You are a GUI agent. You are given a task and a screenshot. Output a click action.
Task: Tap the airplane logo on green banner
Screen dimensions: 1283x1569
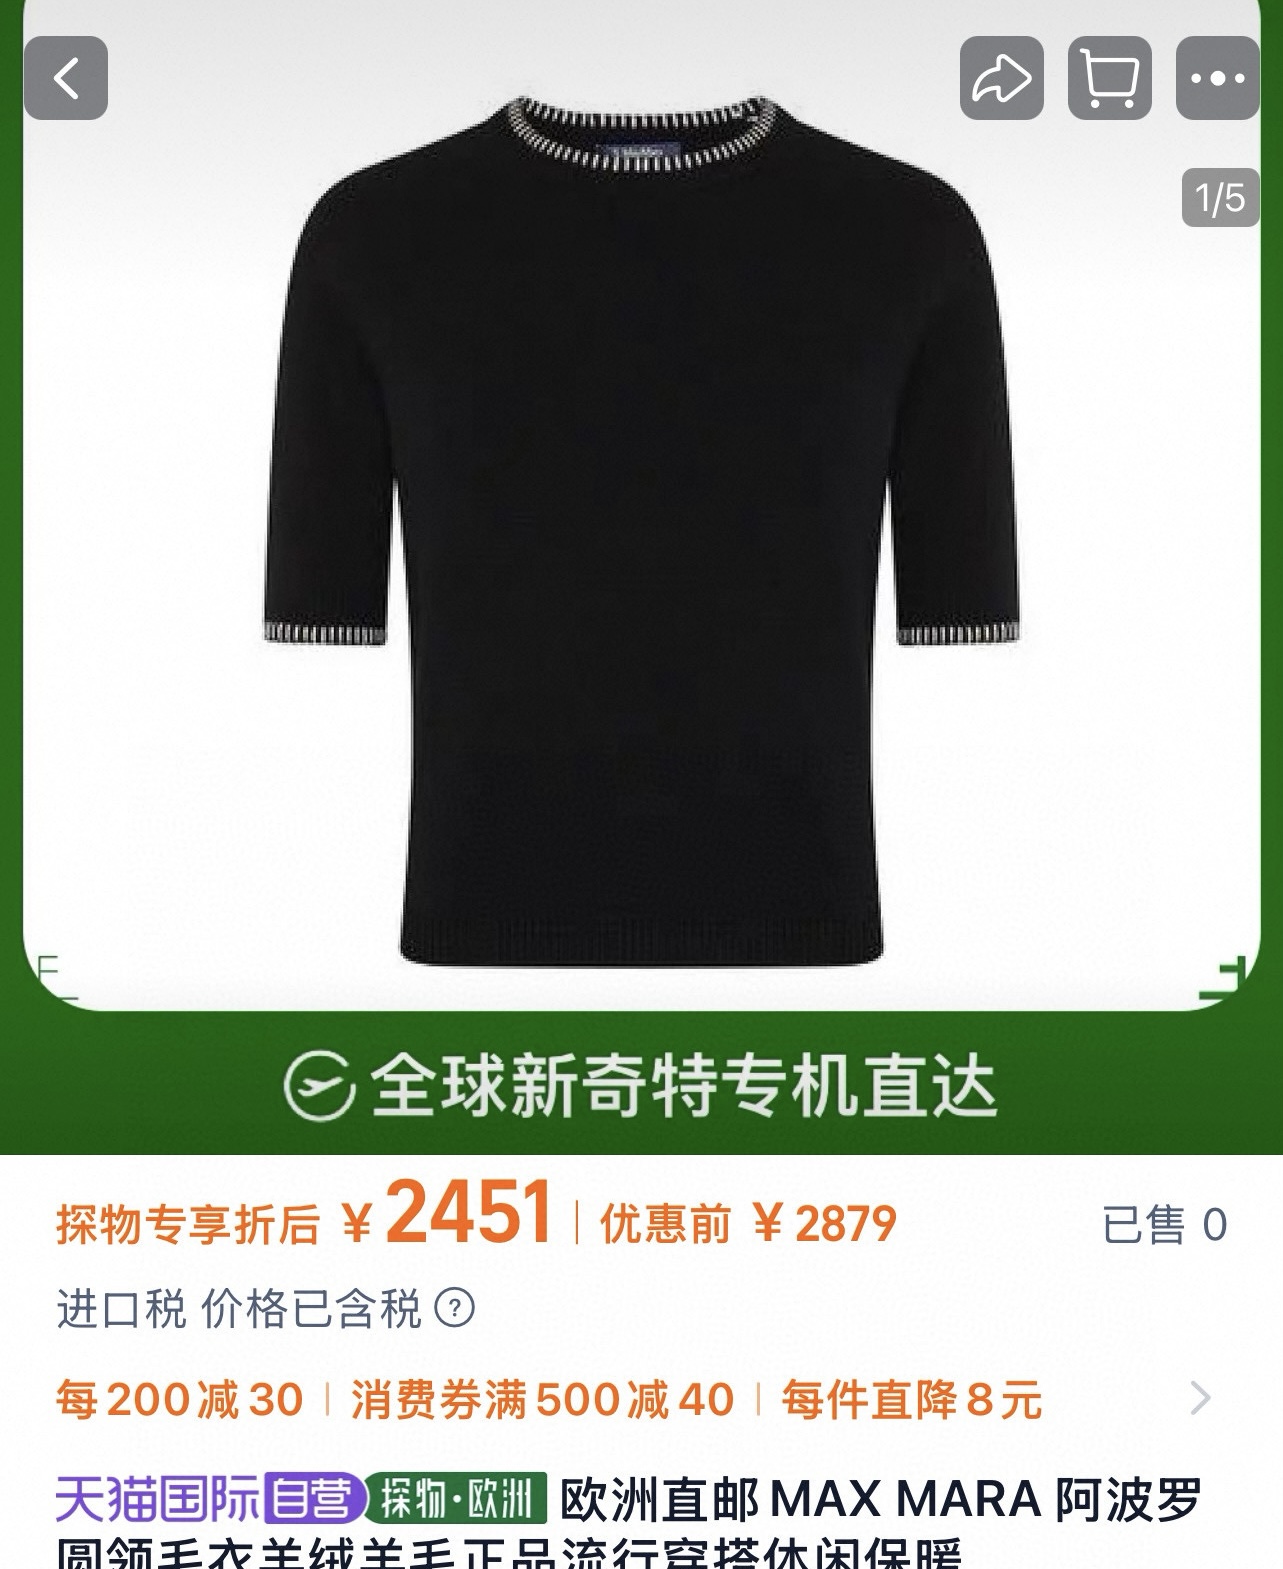[x=319, y=1086]
